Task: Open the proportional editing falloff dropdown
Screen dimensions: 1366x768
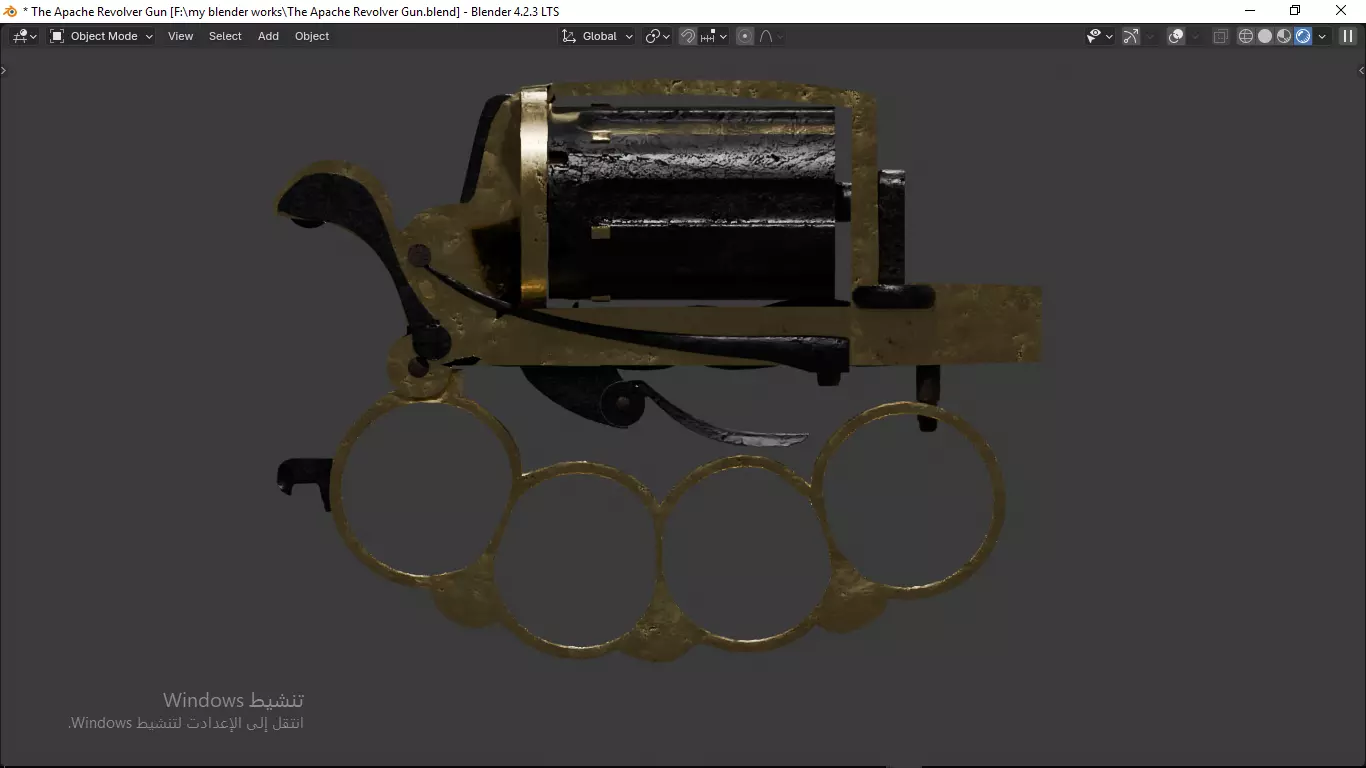Action: coord(771,36)
